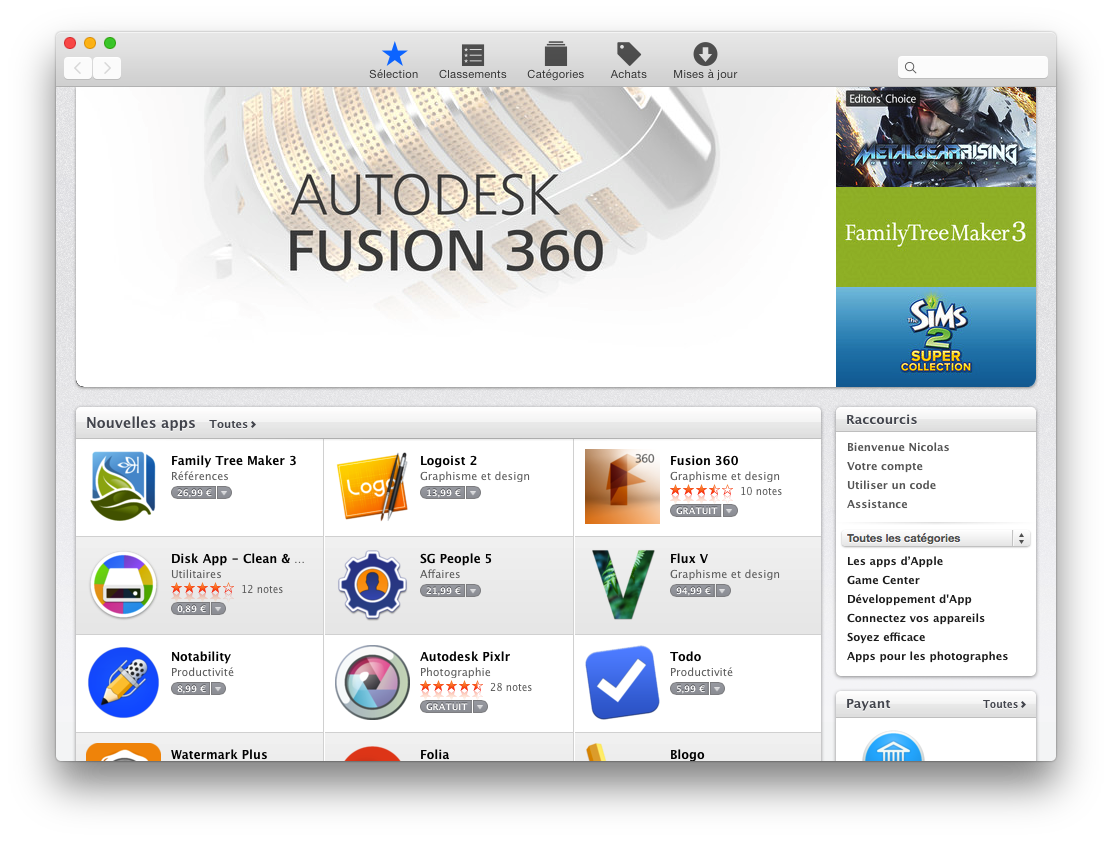Screen dimensions: 1112x841
Task: Expand the Family Tree Maker 3 price arrow
Action: click(x=224, y=493)
